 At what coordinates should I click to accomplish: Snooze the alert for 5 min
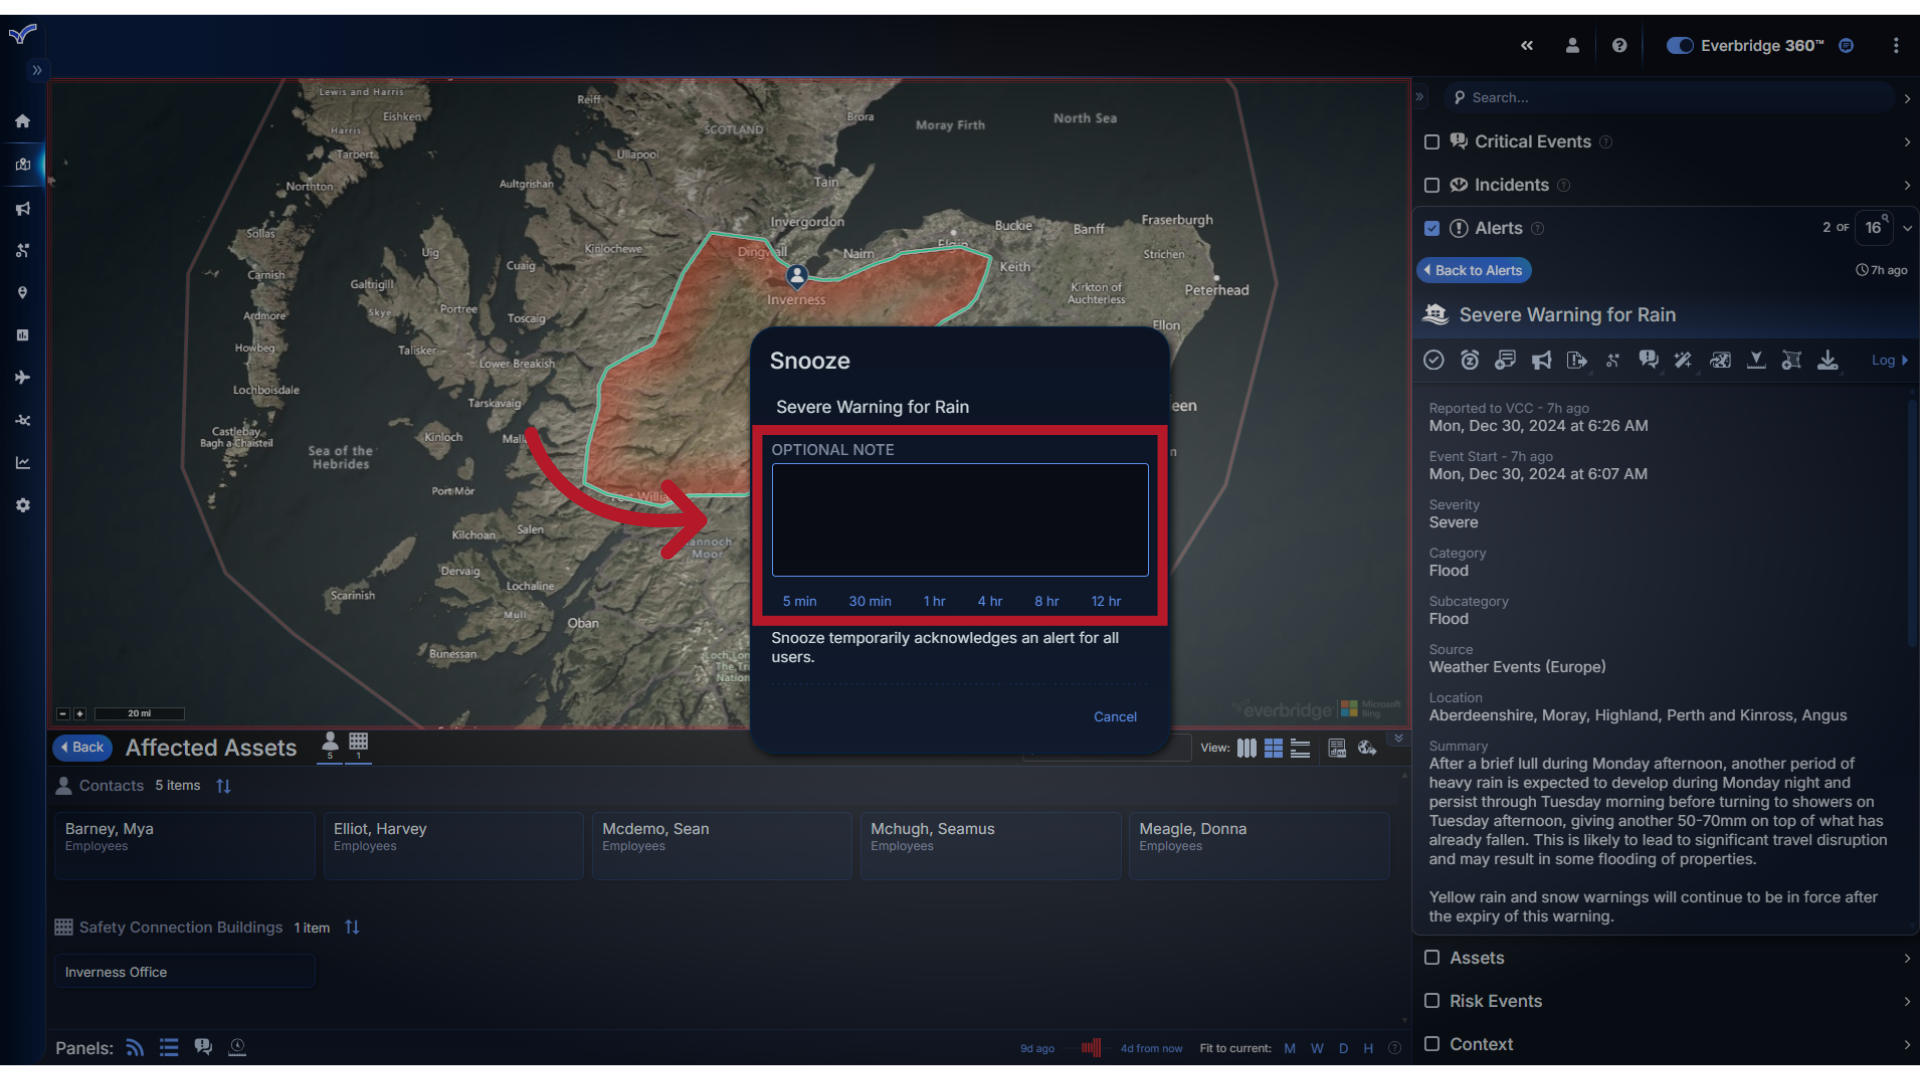point(799,601)
